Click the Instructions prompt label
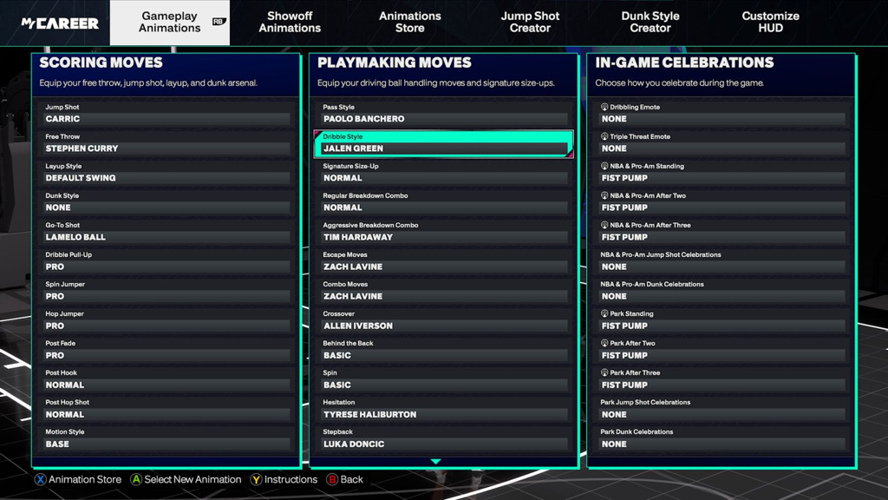Viewport: 888px width, 500px height. (291, 479)
